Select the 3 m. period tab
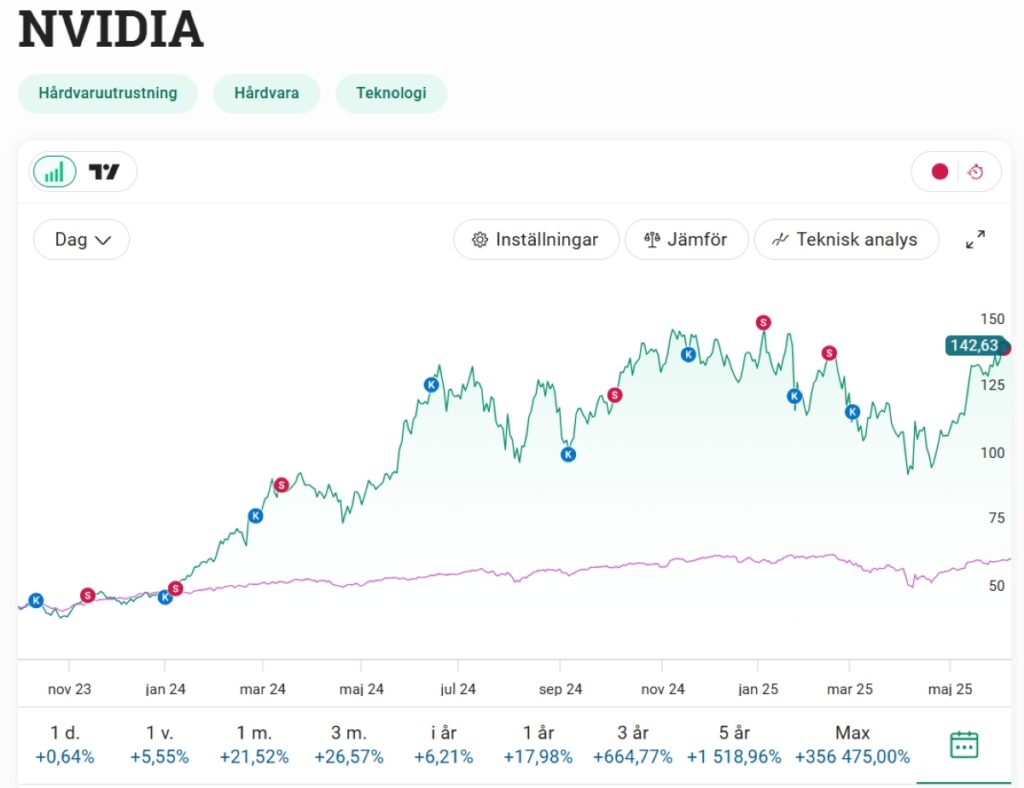This screenshot has height=788, width=1024. (x=349, y=745)
